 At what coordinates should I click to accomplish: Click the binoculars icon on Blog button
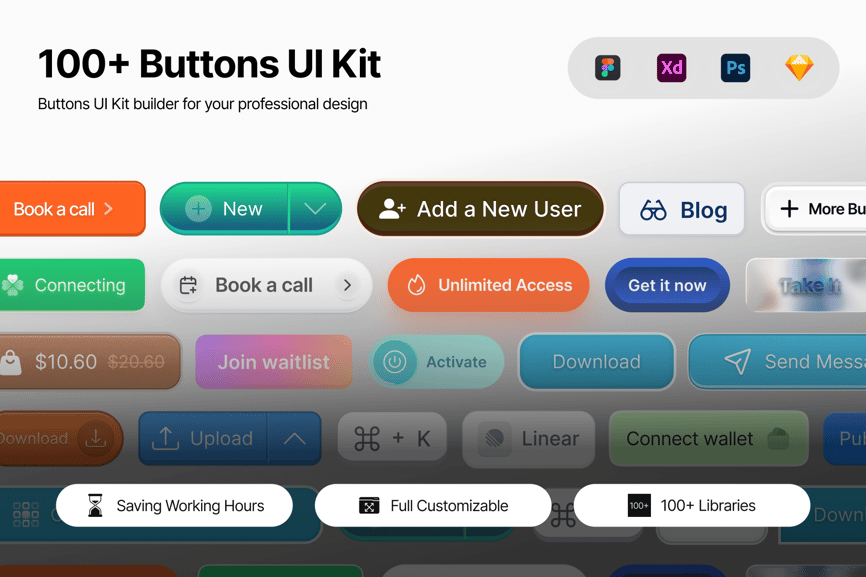pos(653,210)
